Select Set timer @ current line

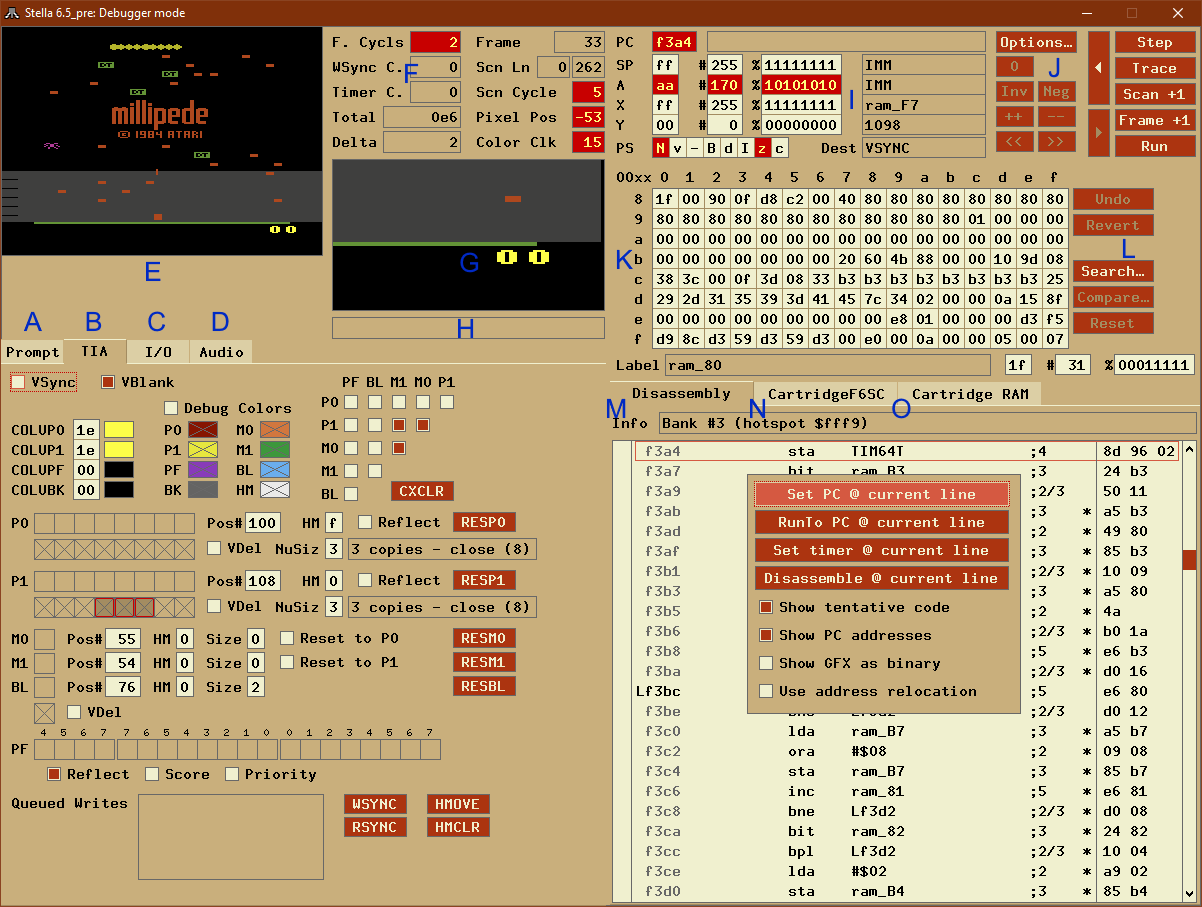point(881,550)
